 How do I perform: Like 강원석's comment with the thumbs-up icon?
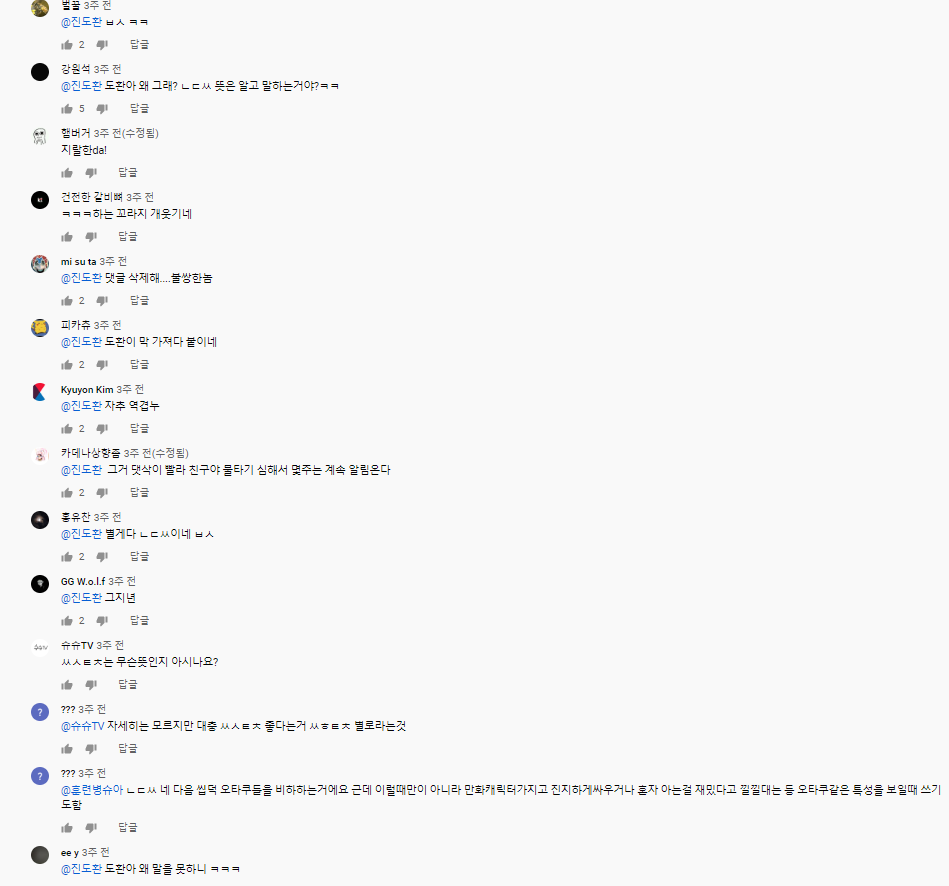click(x=67, y=109)
